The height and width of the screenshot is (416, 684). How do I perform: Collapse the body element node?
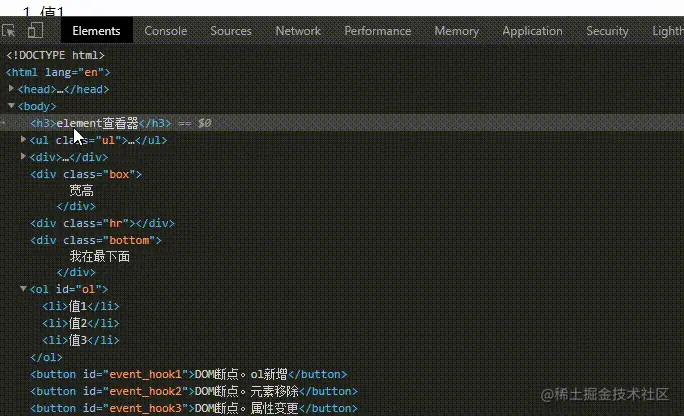11,106
